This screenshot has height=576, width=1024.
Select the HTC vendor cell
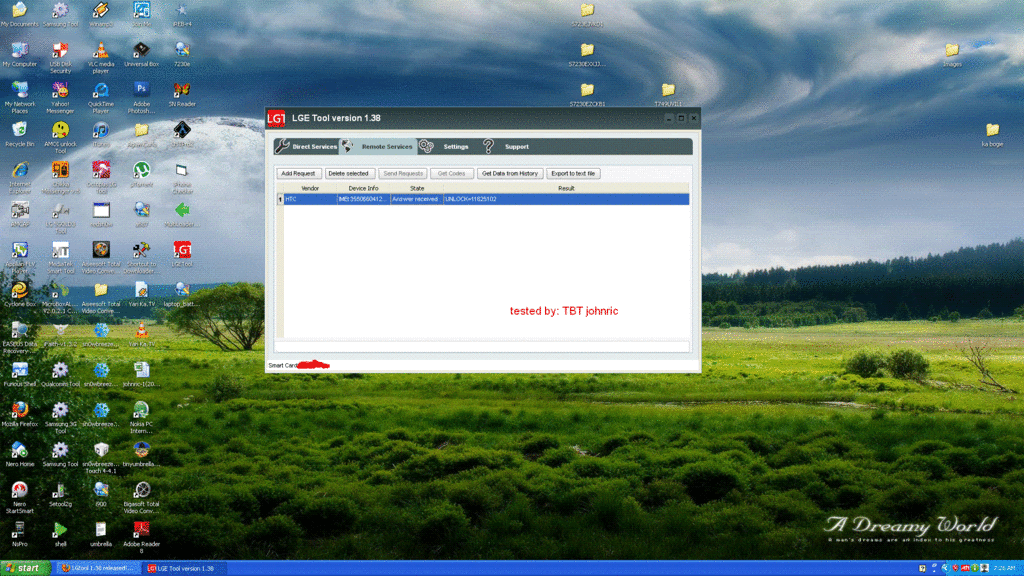click(310, 199)
